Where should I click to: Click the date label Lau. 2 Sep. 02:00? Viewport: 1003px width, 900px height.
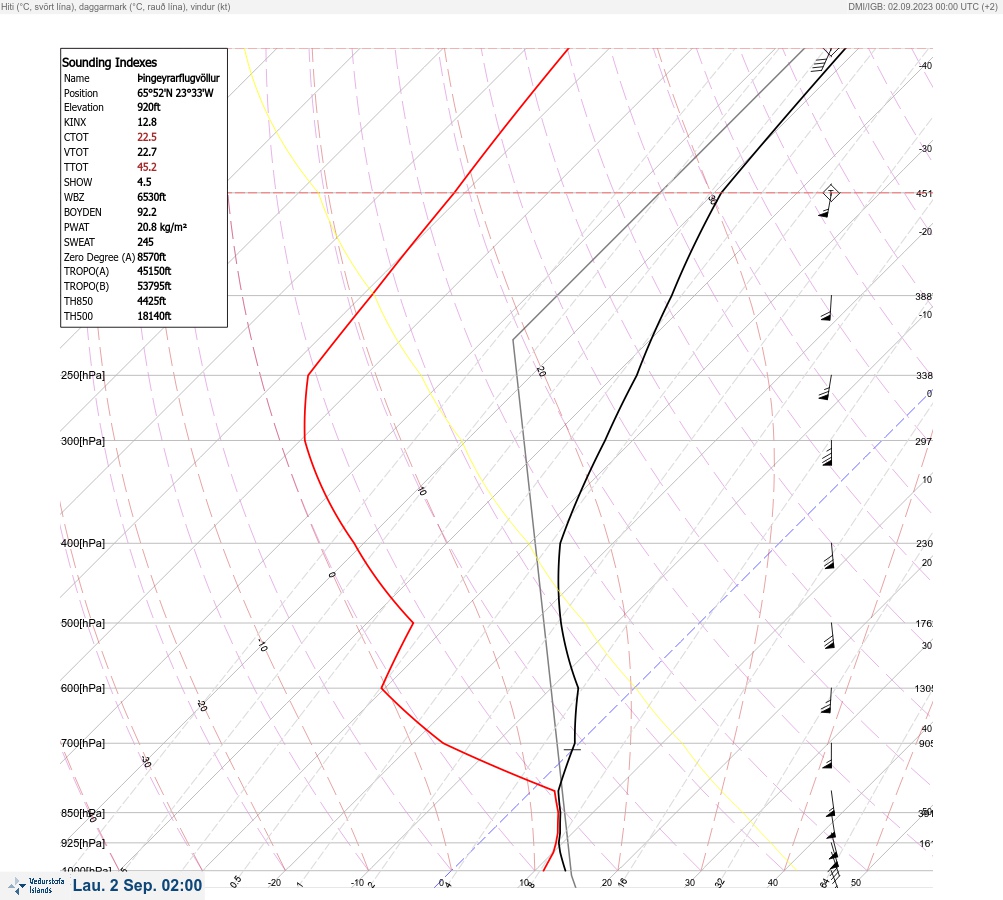click(x=138, y=885)
